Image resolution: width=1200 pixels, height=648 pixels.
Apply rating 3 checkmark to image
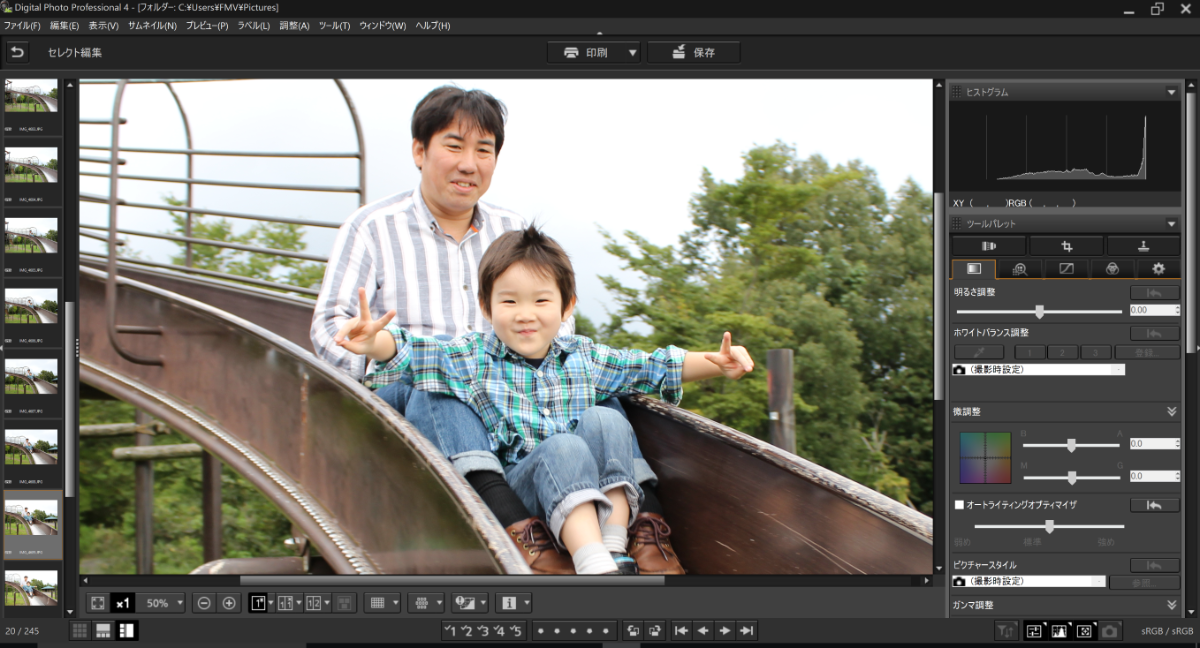[483, 630]
